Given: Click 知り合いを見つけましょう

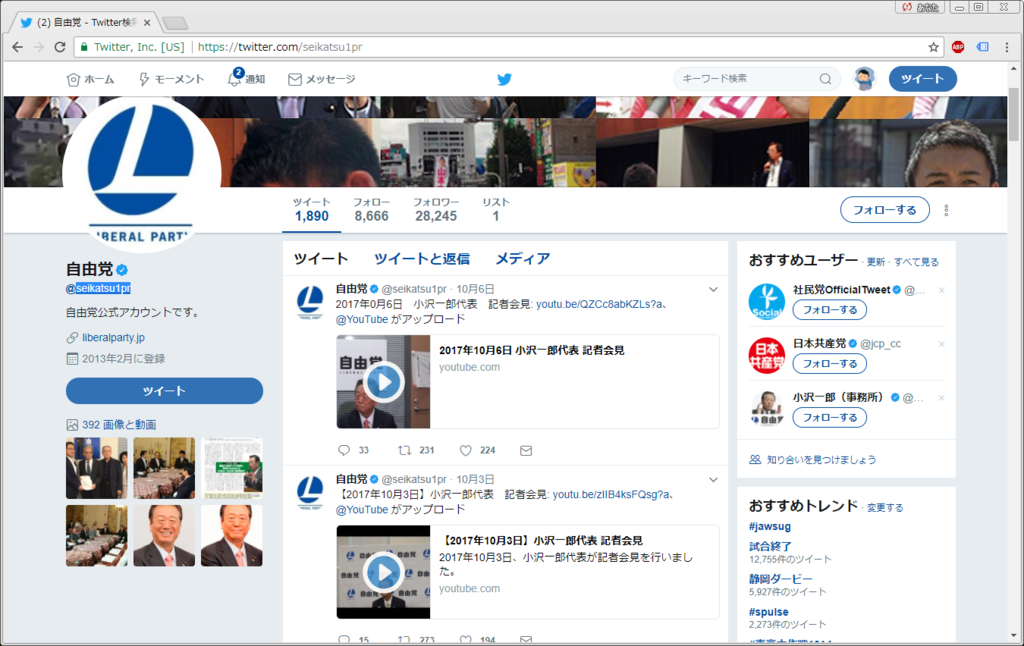Looking at the screenshot, I should [821, 460].
